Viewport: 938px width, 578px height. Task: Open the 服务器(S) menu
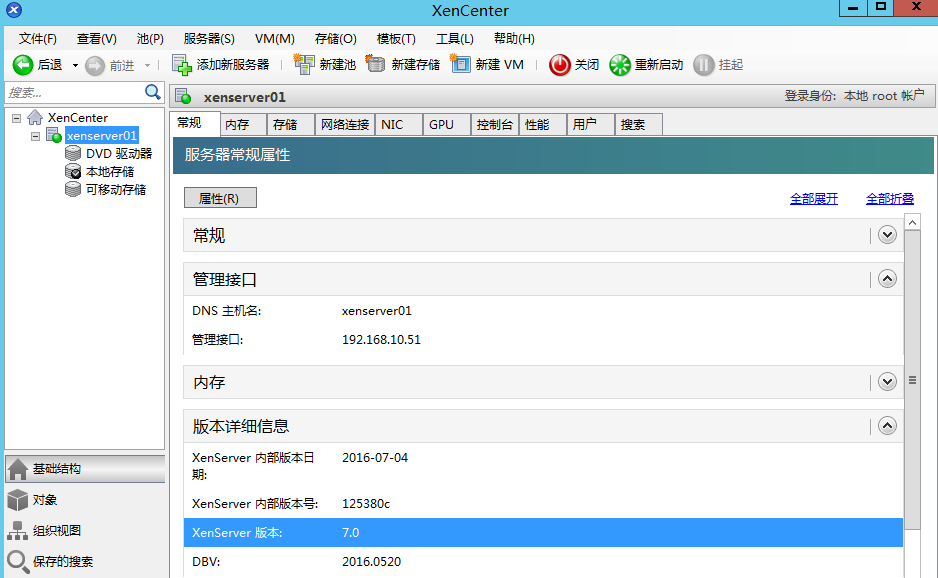[209, 39]
